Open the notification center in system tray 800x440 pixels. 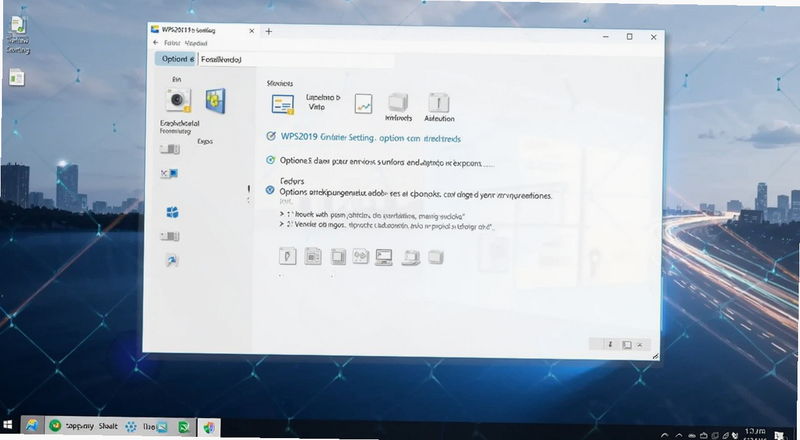click(x=780, y=435)
